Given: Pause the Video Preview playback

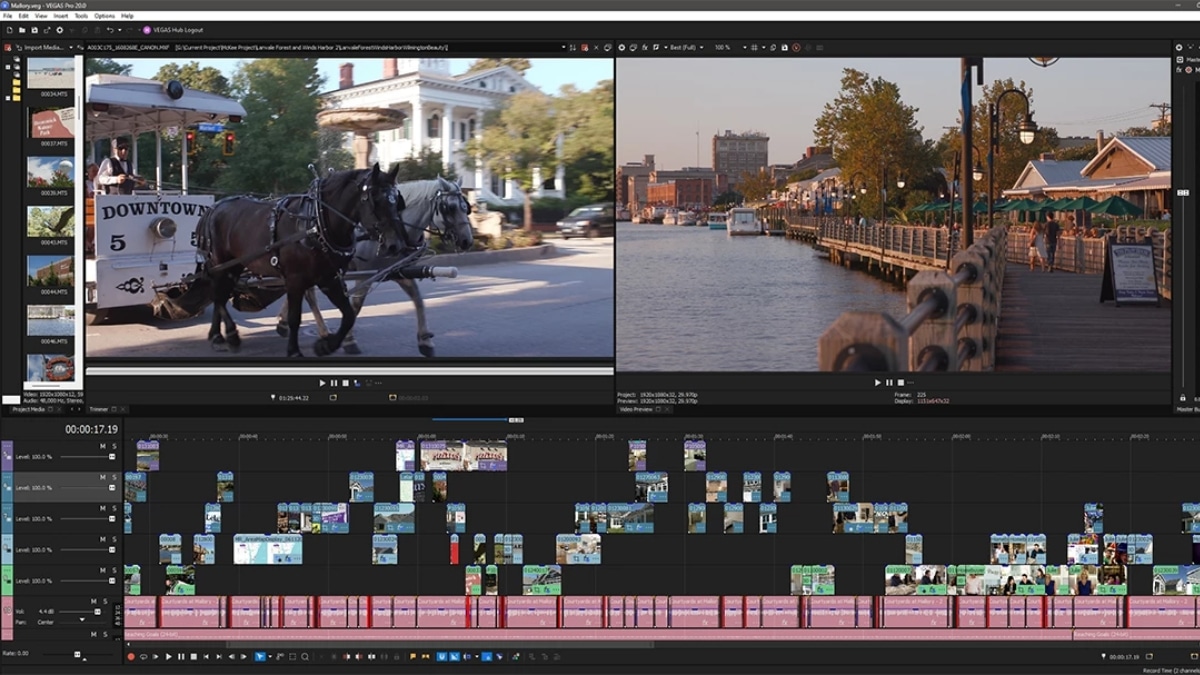Looking at the screenshot, I should click(889, 382).
